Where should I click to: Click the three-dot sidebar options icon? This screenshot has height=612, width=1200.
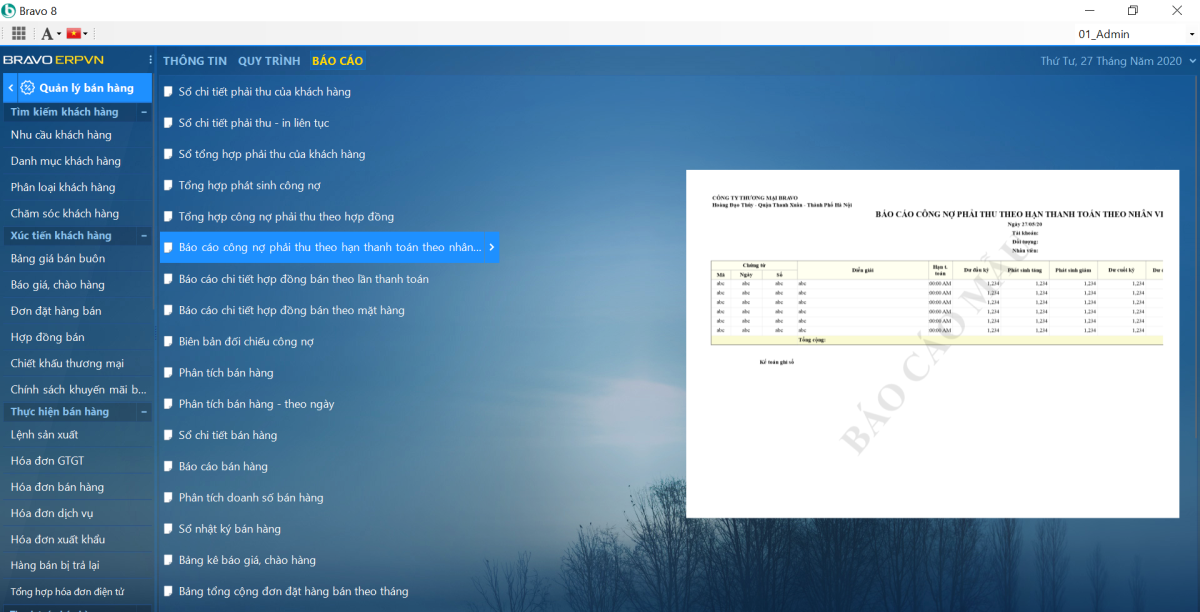point(150,60)
